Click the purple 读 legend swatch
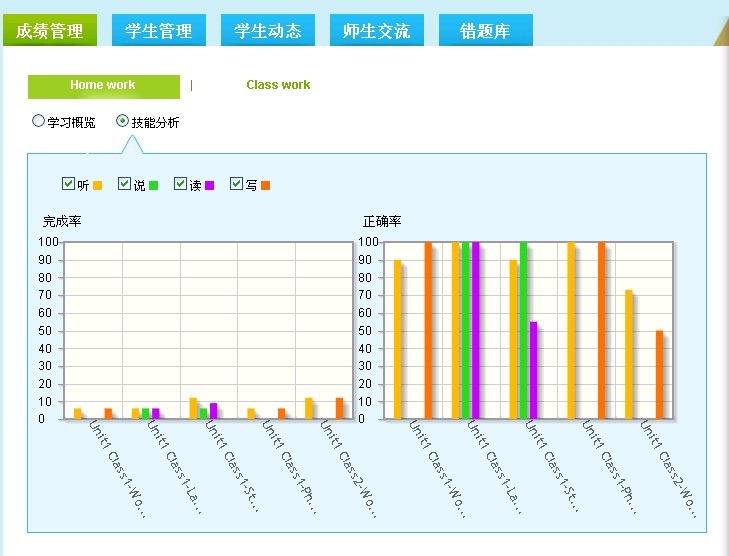Screen dimensions: 729x556 point(209,185)
